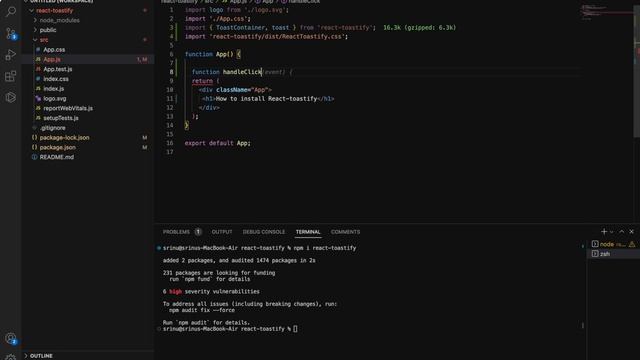
Task: Open the Search view in activity bar
Action: tap(11, 11)
